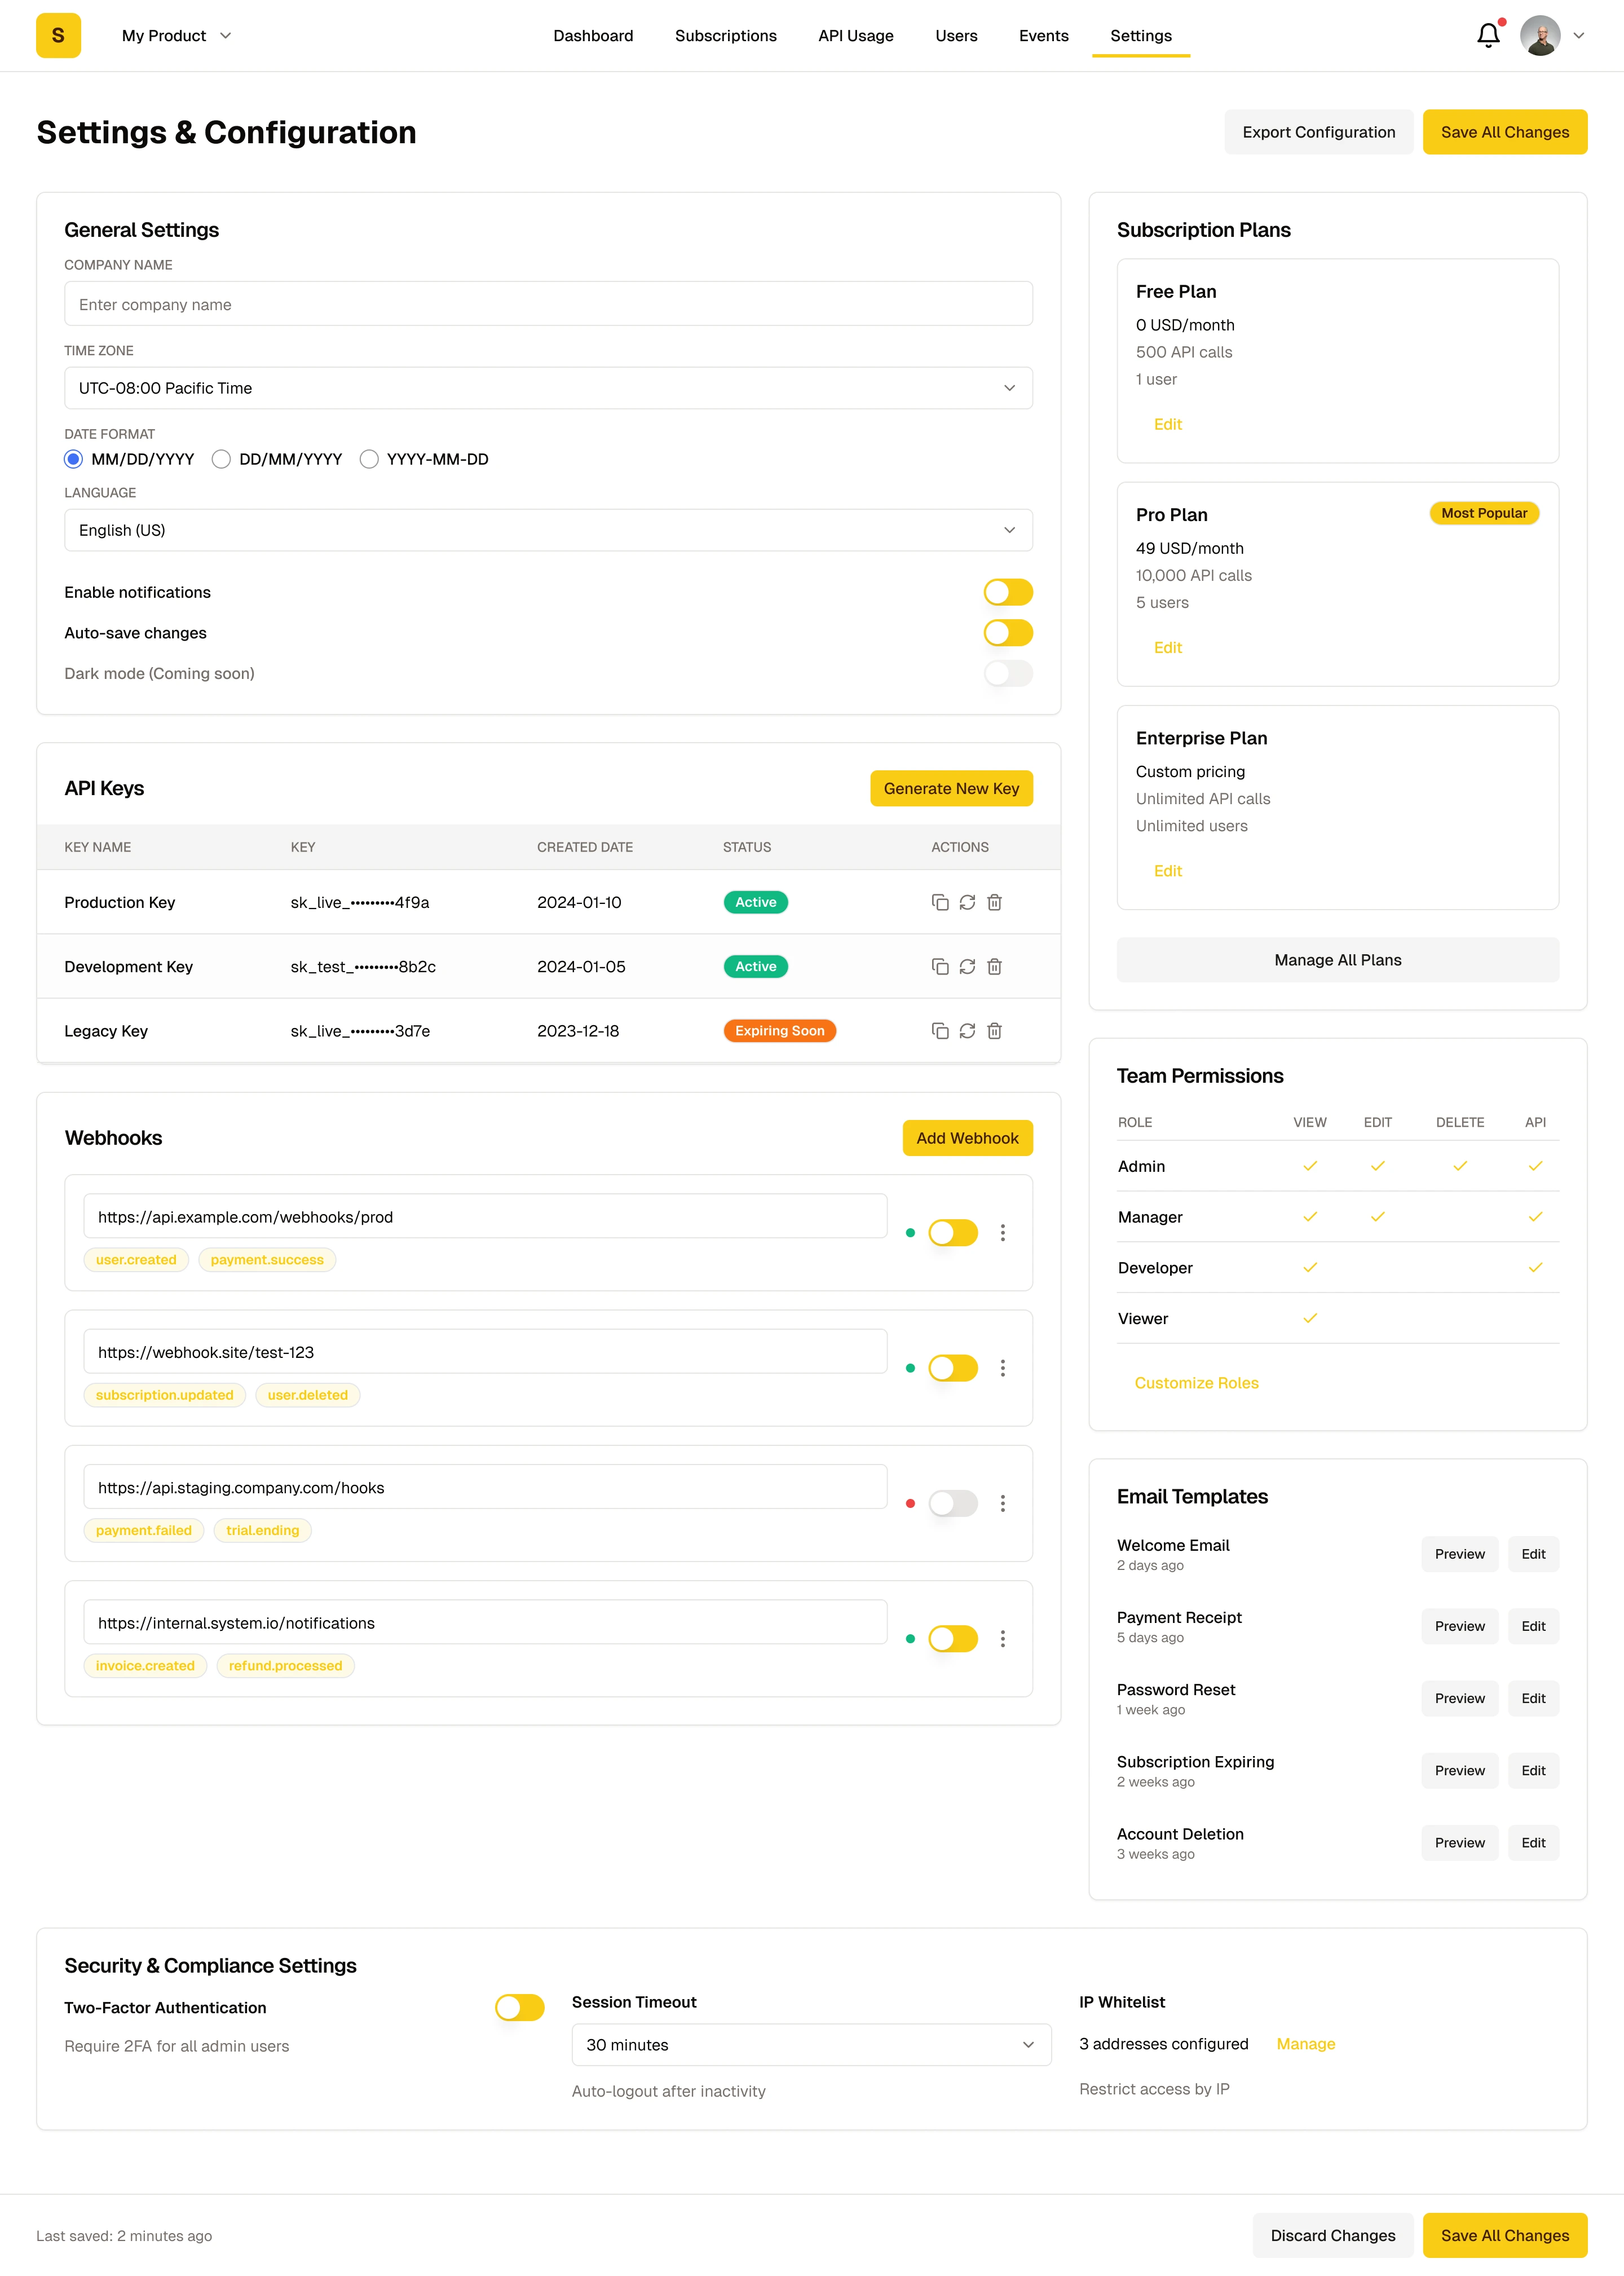Image resolution: width=1624 pixels, height=2276 pixels.
Task: Click the company name input field
Action: pos(548,304)
